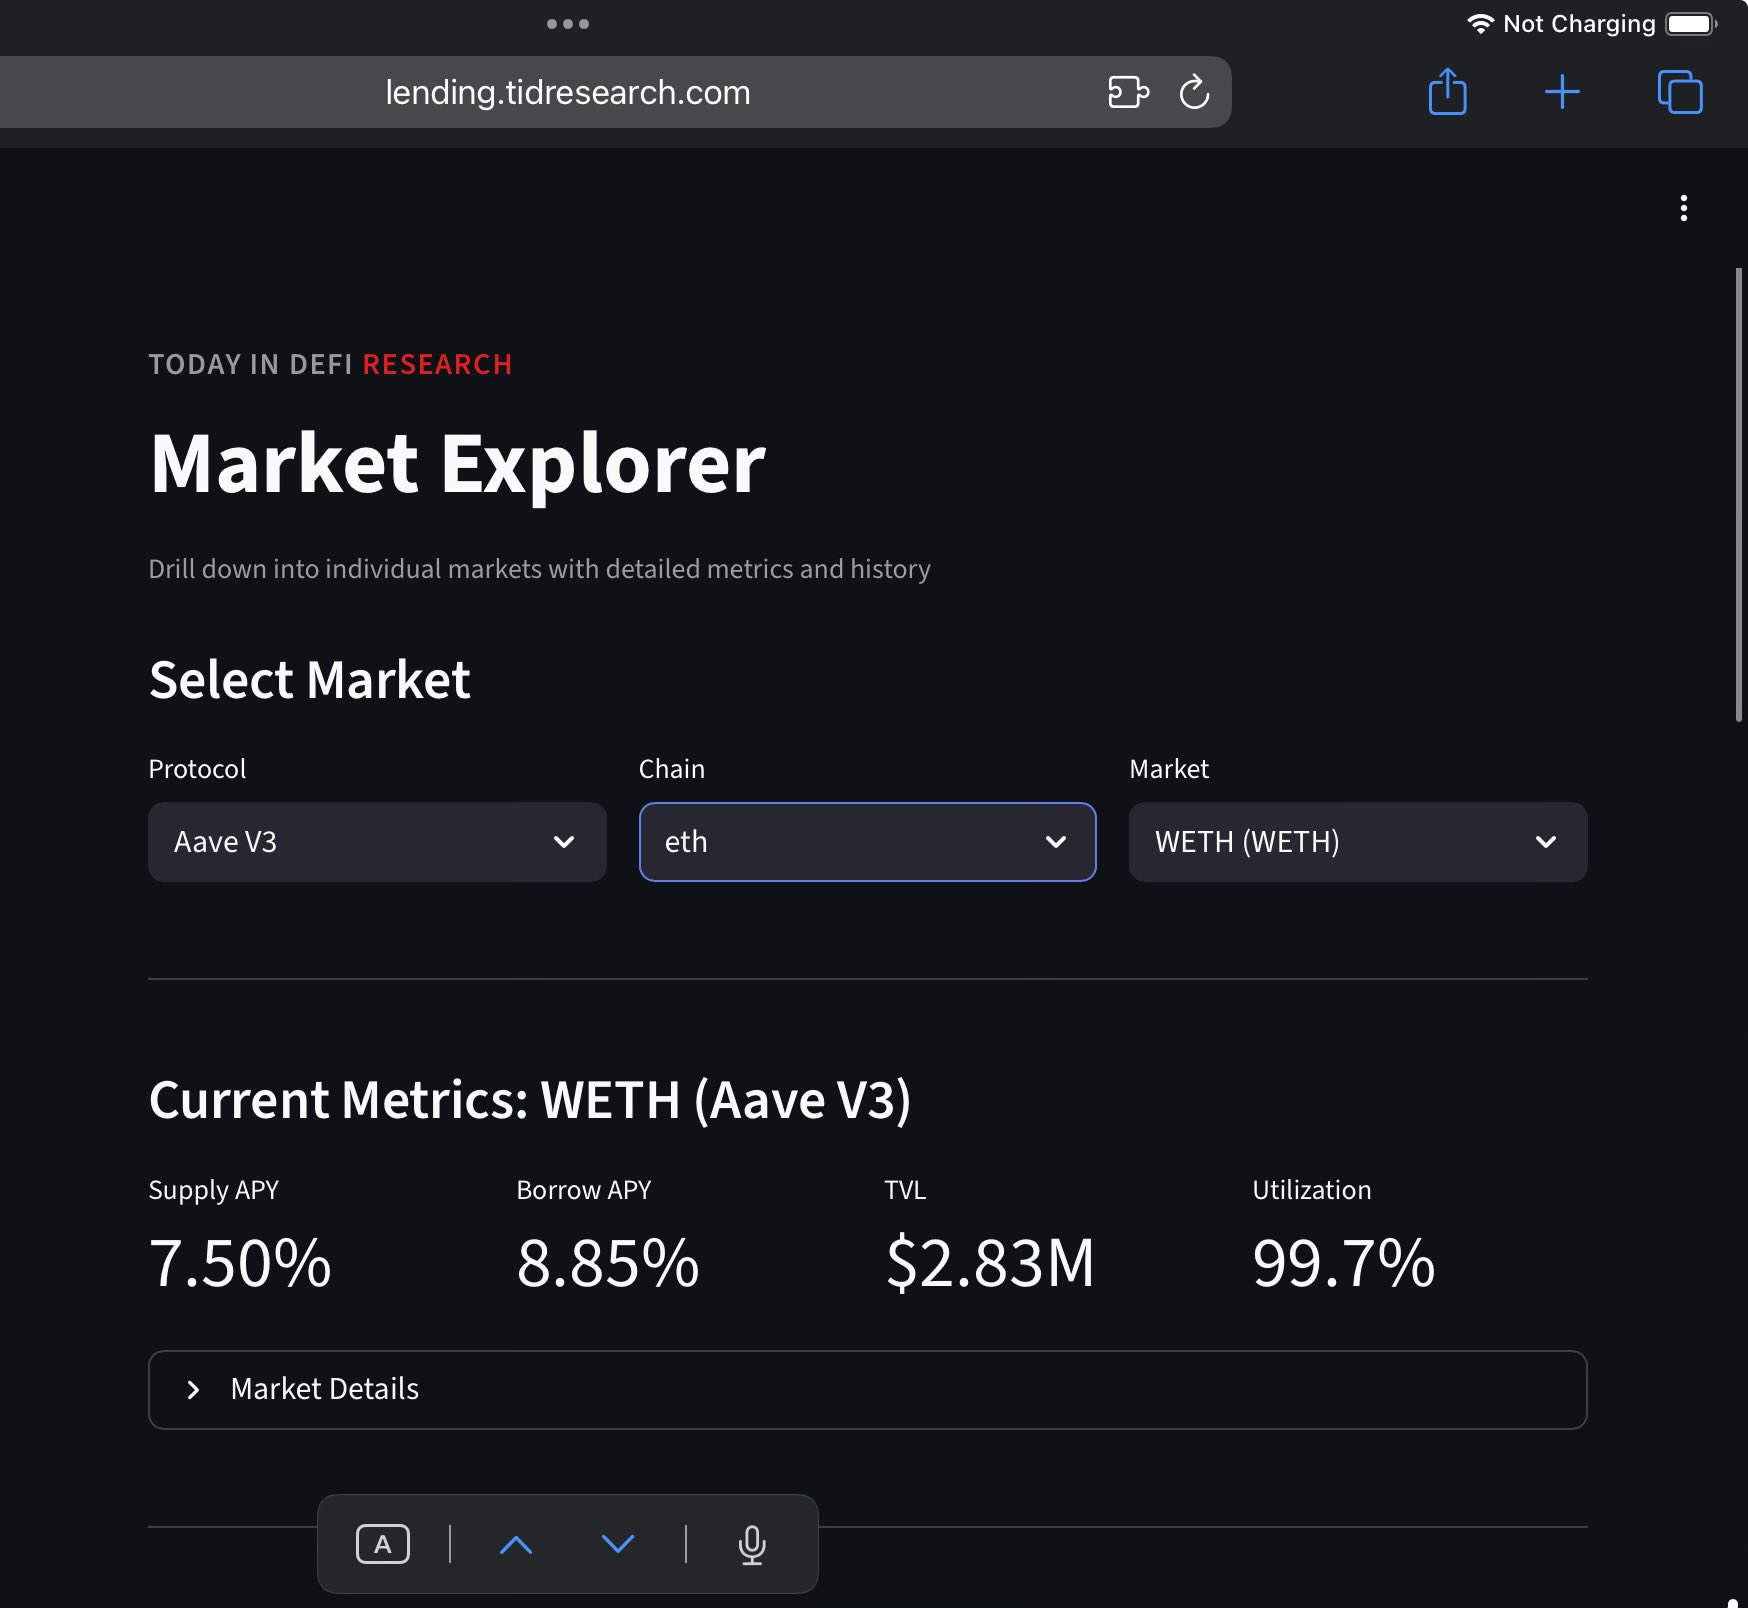Tap the keyboard 'A' icon
1748x1608 pixels.
click(383, 1544)
